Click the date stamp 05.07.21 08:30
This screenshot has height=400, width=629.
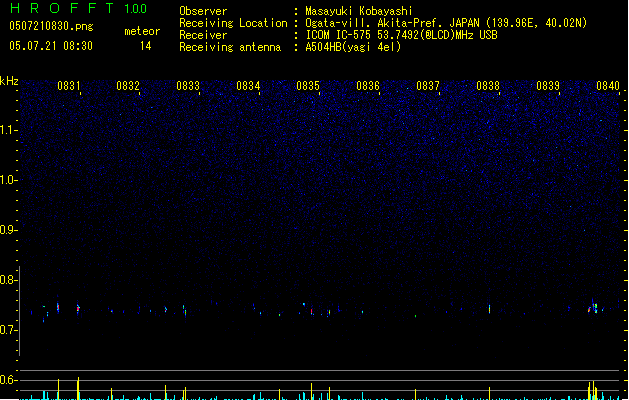pos(51,46)
